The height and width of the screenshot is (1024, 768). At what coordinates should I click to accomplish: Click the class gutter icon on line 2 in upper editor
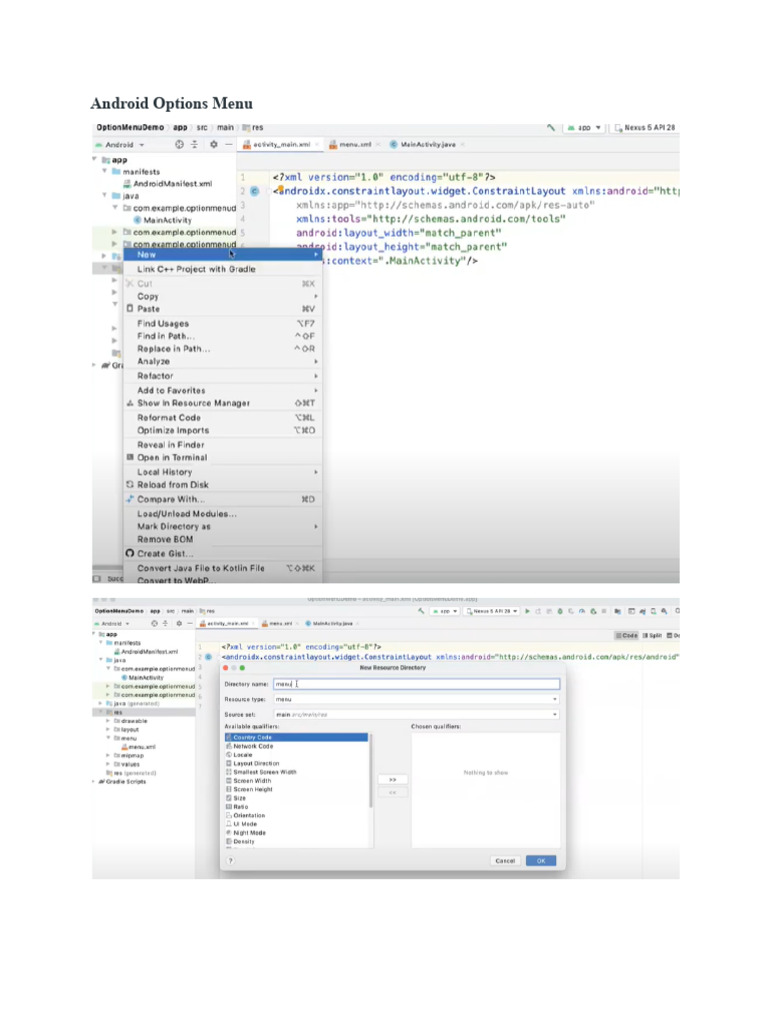coord(255,191)
